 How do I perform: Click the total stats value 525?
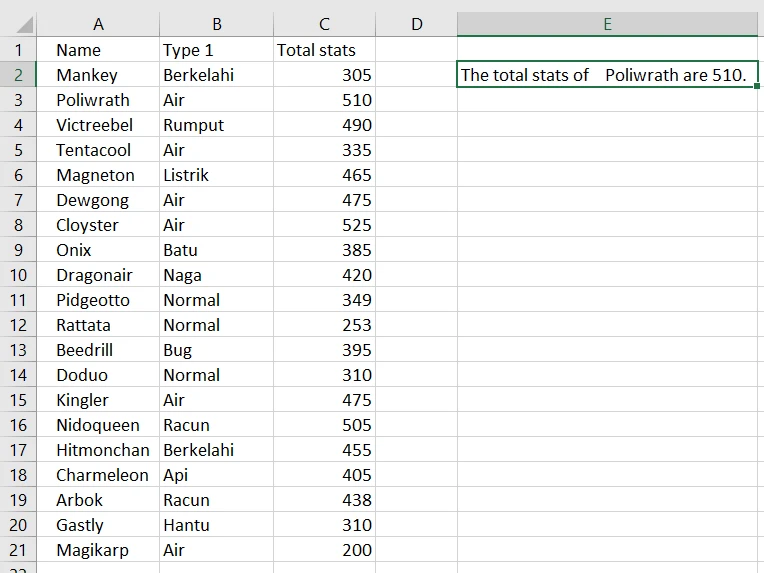[x=325, y=225]
